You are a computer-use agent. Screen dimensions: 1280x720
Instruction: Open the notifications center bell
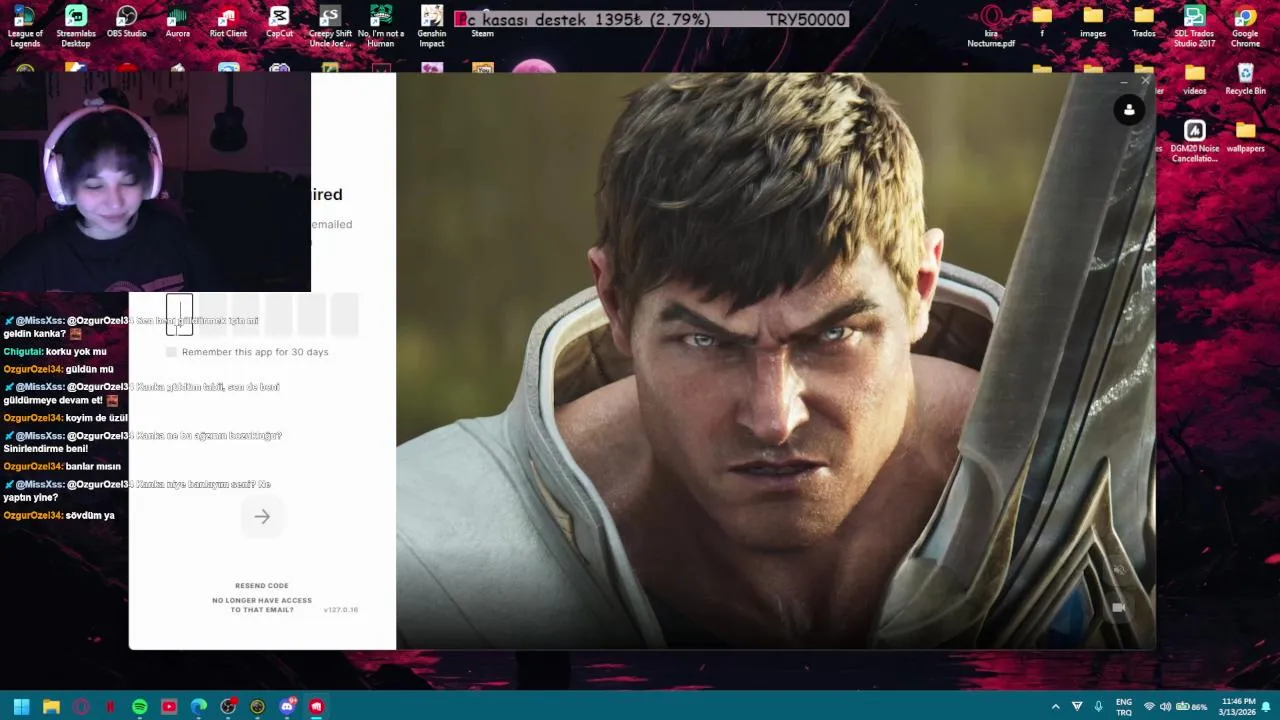(x=1265, y=707)
